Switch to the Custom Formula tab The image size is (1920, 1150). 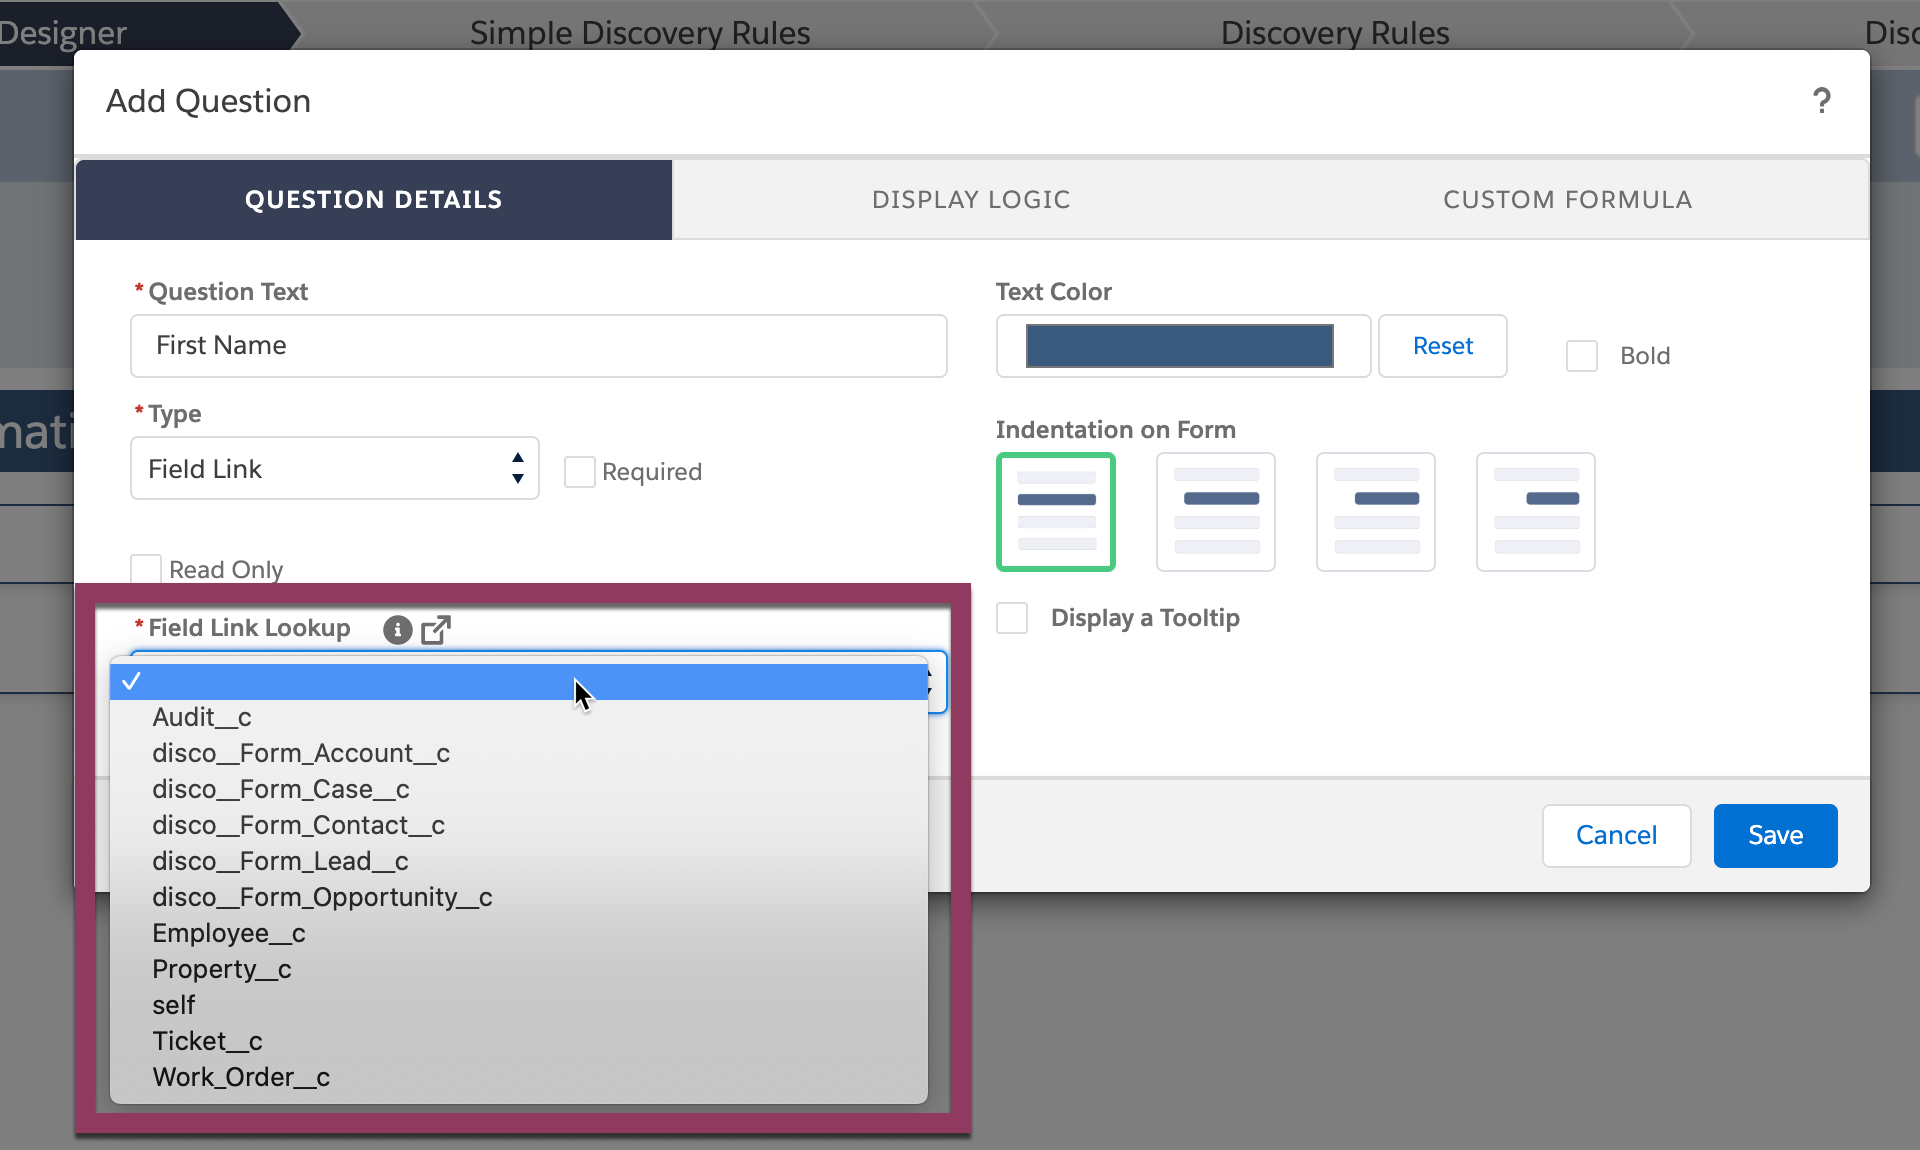pyautogui.click(x=1568, y=199)
